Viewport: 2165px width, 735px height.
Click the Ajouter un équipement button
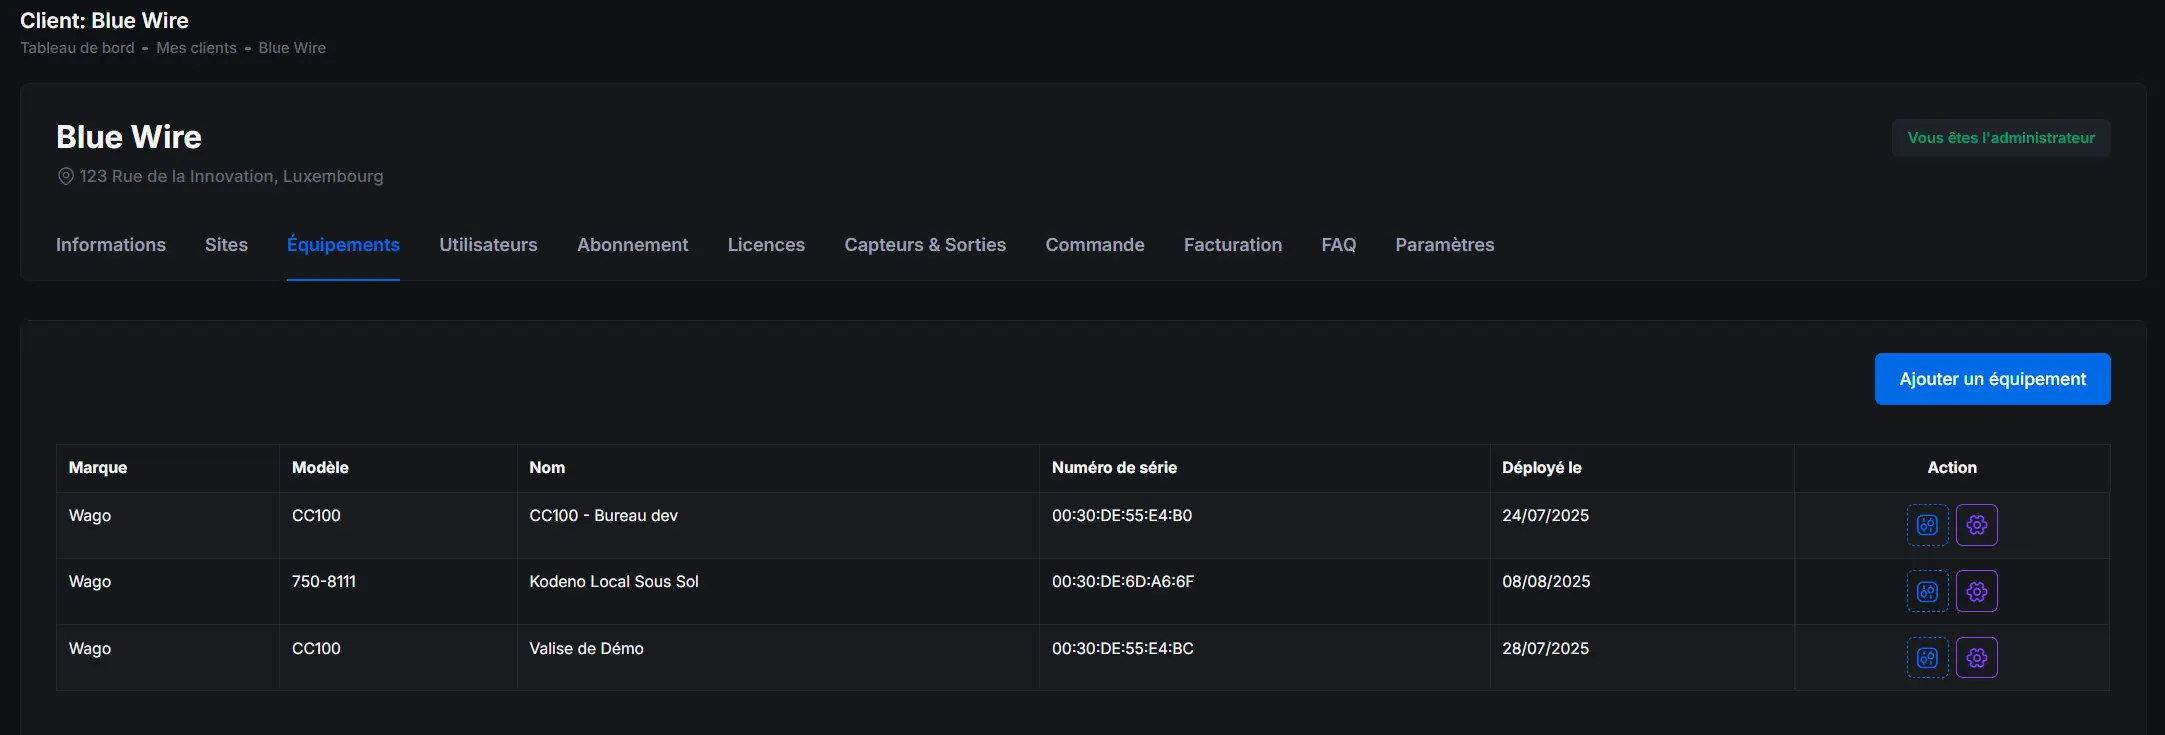tap(1992, 379)
